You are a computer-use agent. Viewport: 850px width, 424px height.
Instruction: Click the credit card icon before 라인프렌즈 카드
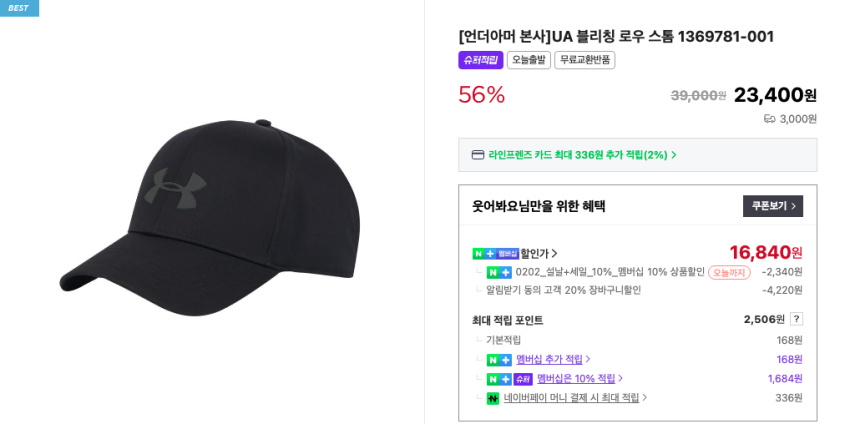pyautogui.click(x=478, y=155)
